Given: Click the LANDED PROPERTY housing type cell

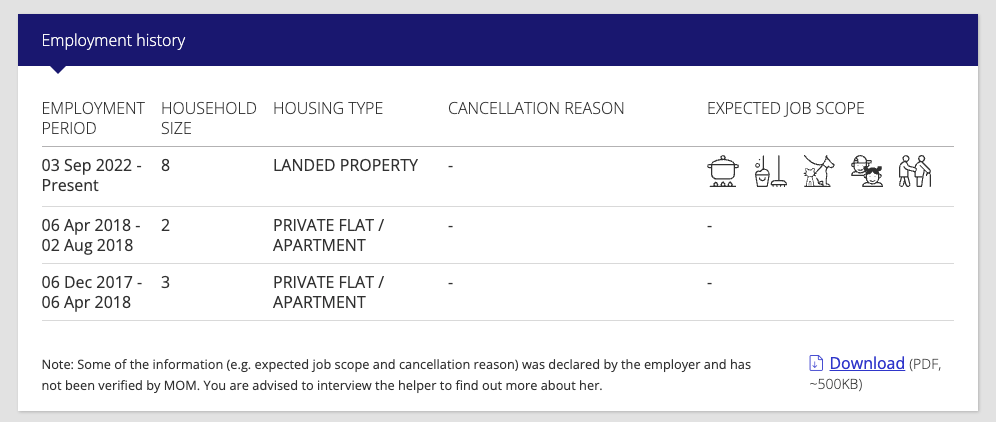Looking at the screenshot, I should [346, 165].
